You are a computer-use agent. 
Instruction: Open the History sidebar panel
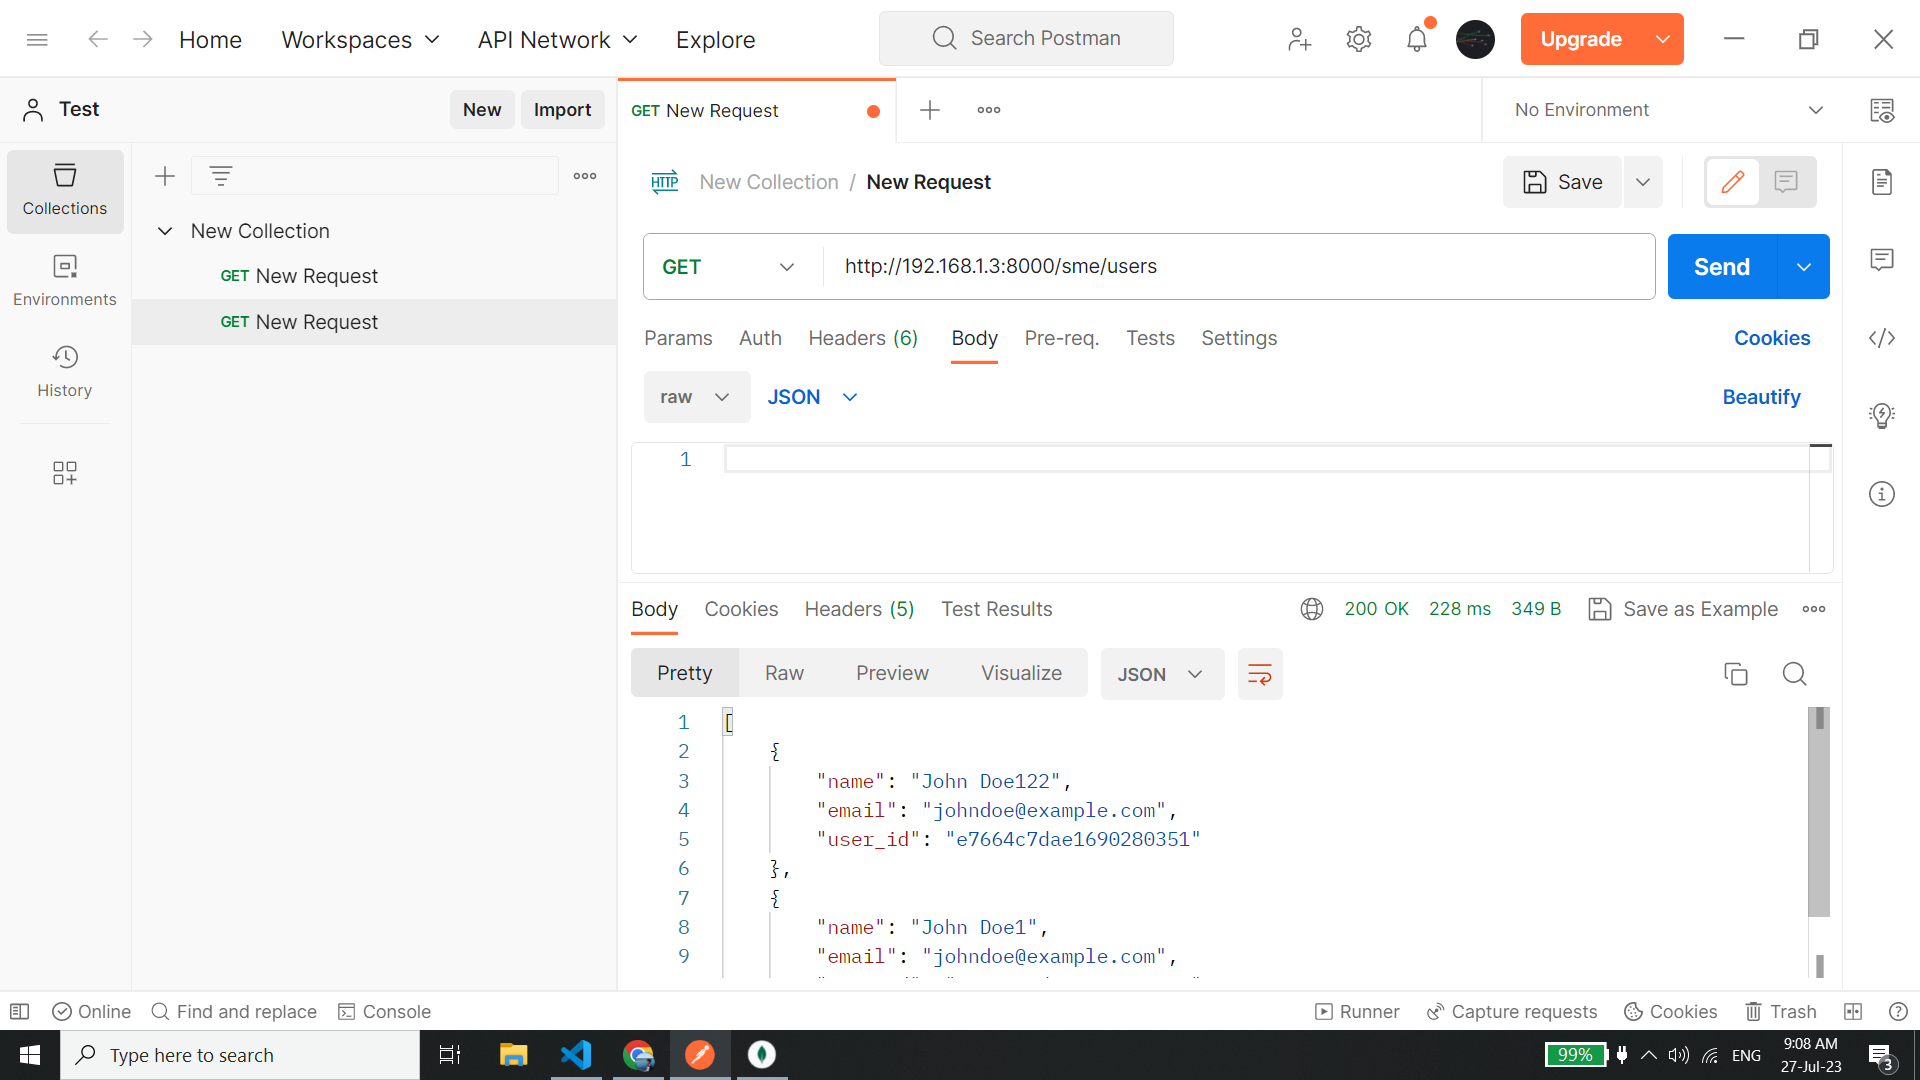click(65, 371)
